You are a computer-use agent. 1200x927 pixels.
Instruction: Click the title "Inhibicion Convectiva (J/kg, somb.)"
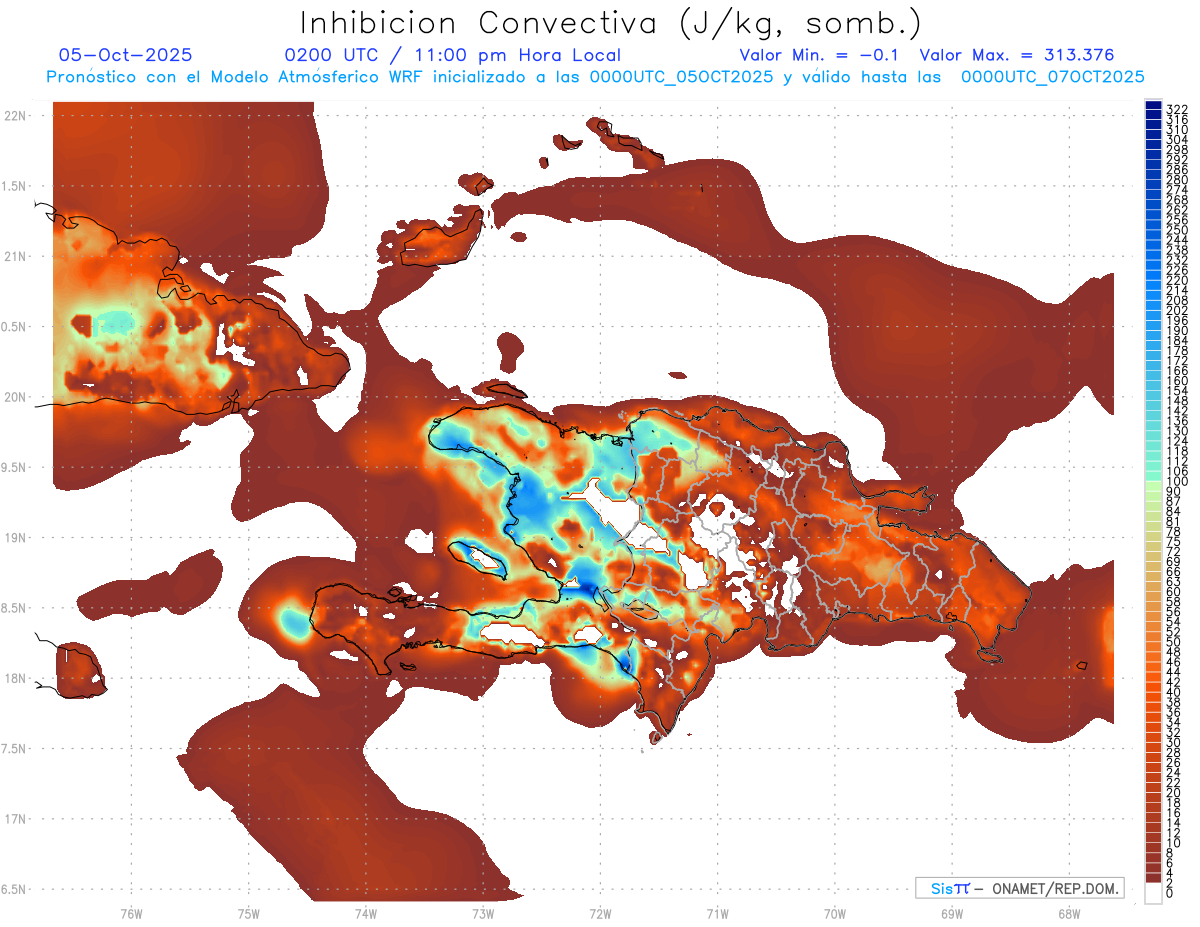[x=611, y=23]
